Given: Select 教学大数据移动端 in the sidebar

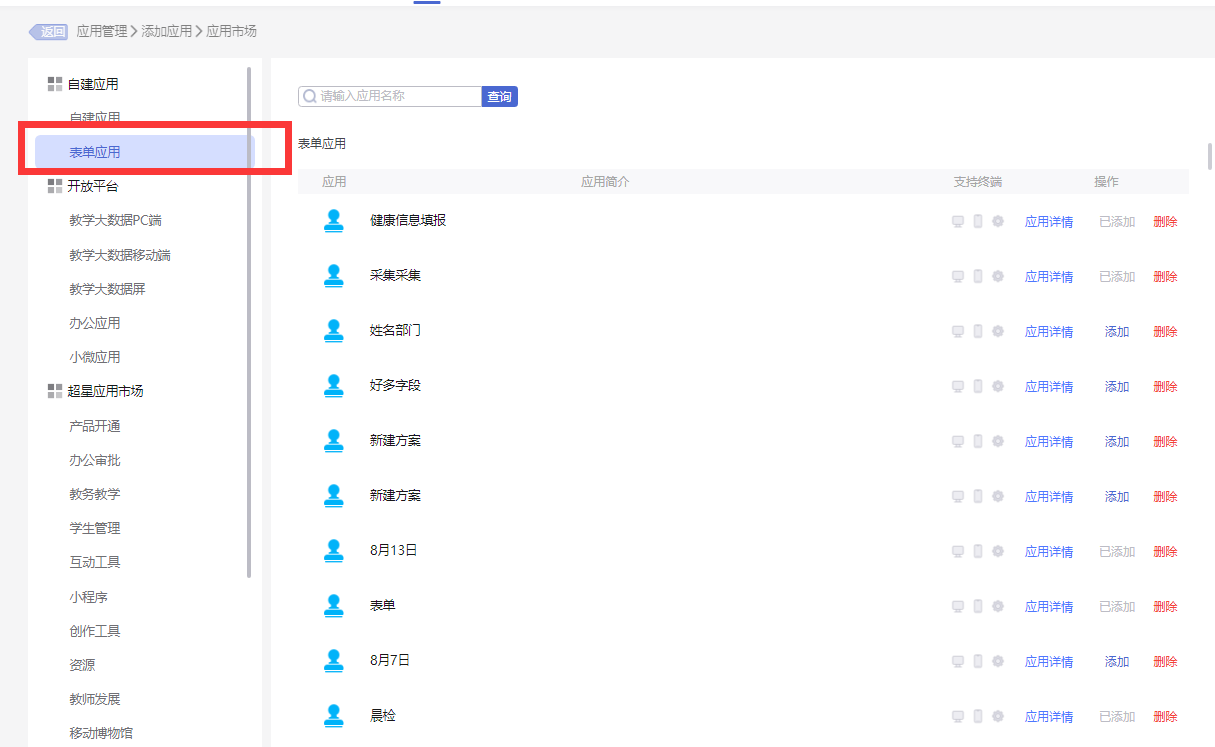Looking at the screenshot, I should 120,255.
